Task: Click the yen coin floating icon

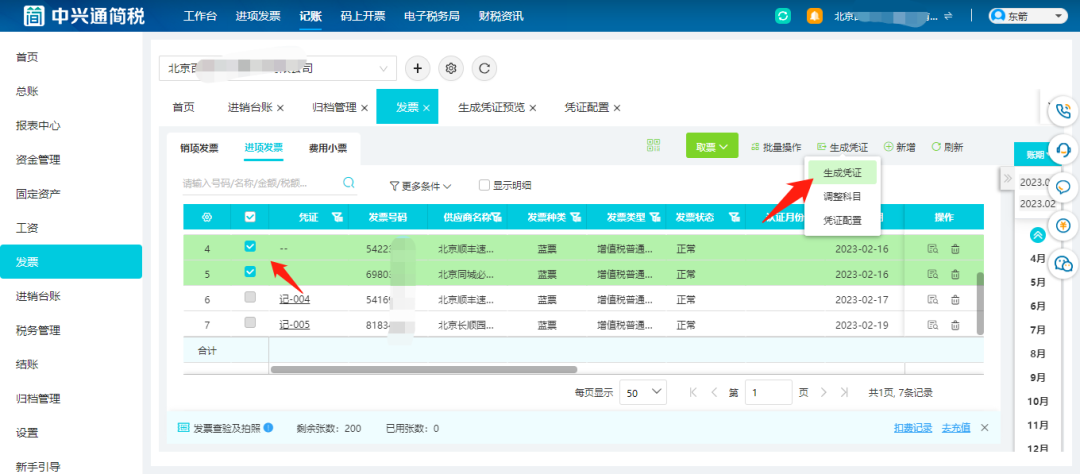Action: [1063, 224]
